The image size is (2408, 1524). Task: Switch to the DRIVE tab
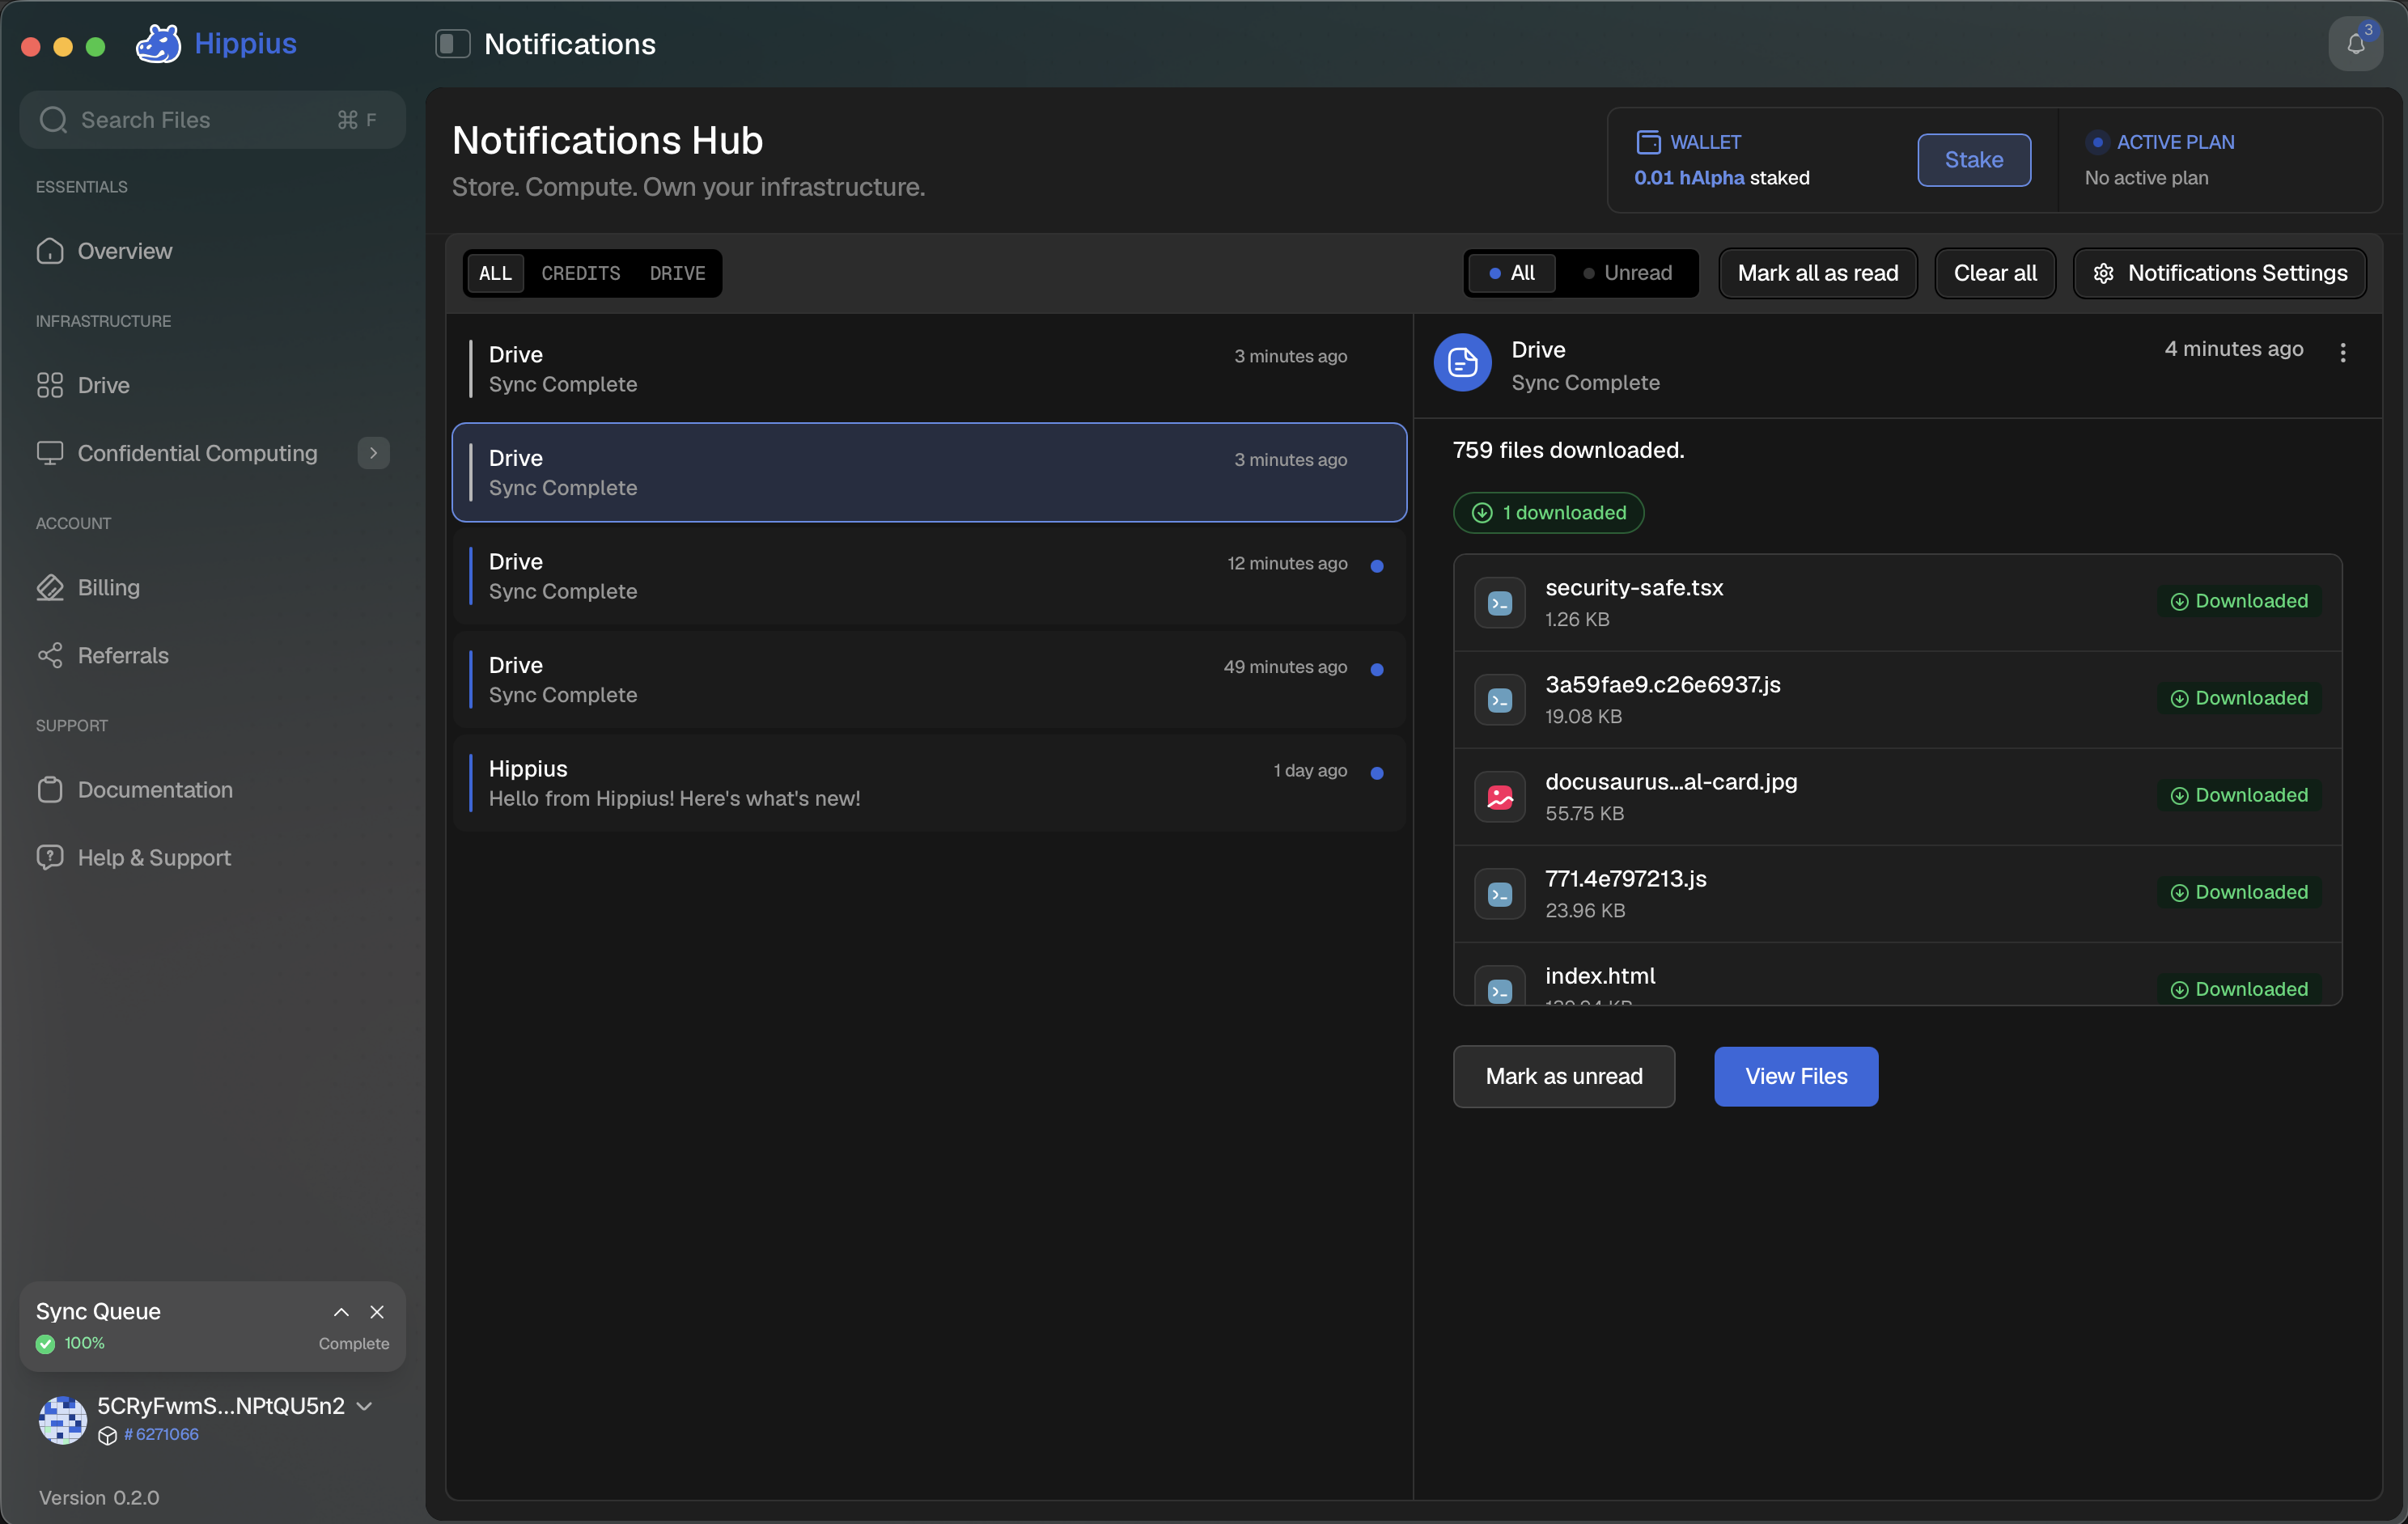677,273
